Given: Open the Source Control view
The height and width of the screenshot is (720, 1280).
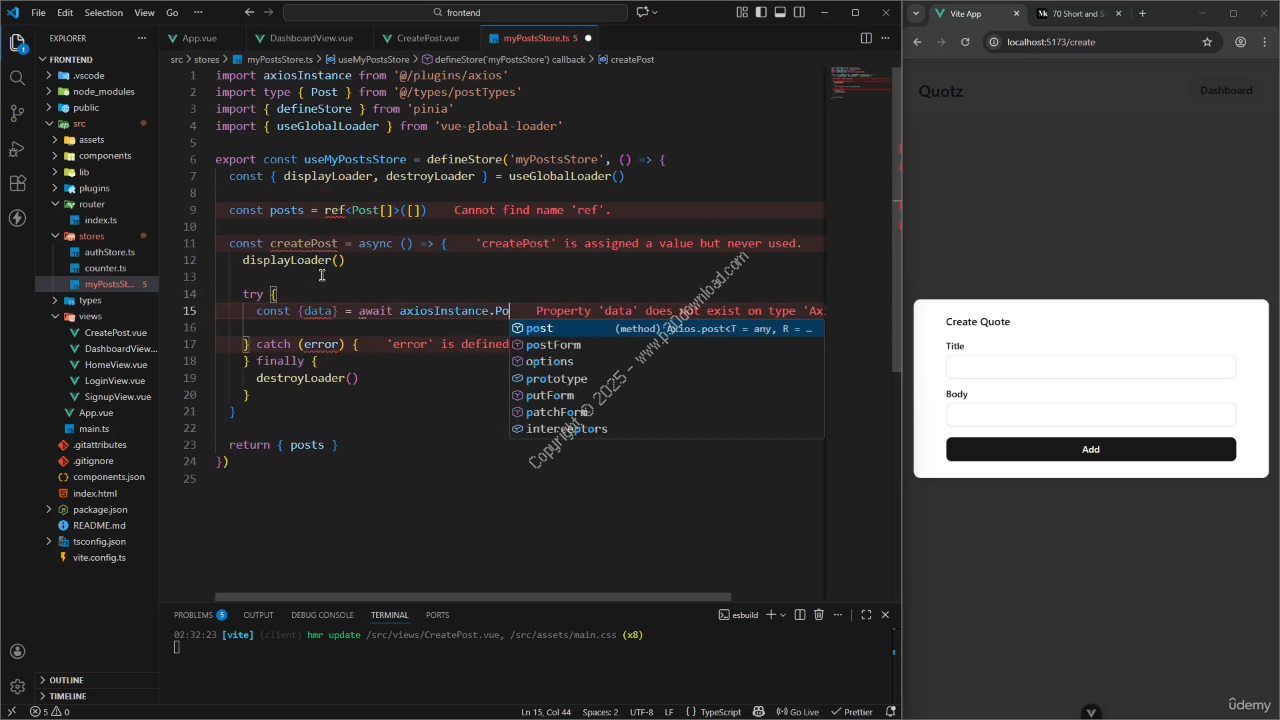Looking at the screenshot, I should (17, 113).
